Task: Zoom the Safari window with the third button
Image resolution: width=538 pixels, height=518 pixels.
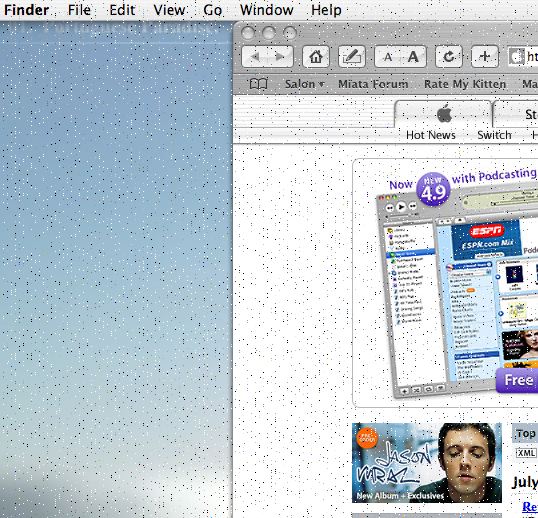Action: click(290, 33)
